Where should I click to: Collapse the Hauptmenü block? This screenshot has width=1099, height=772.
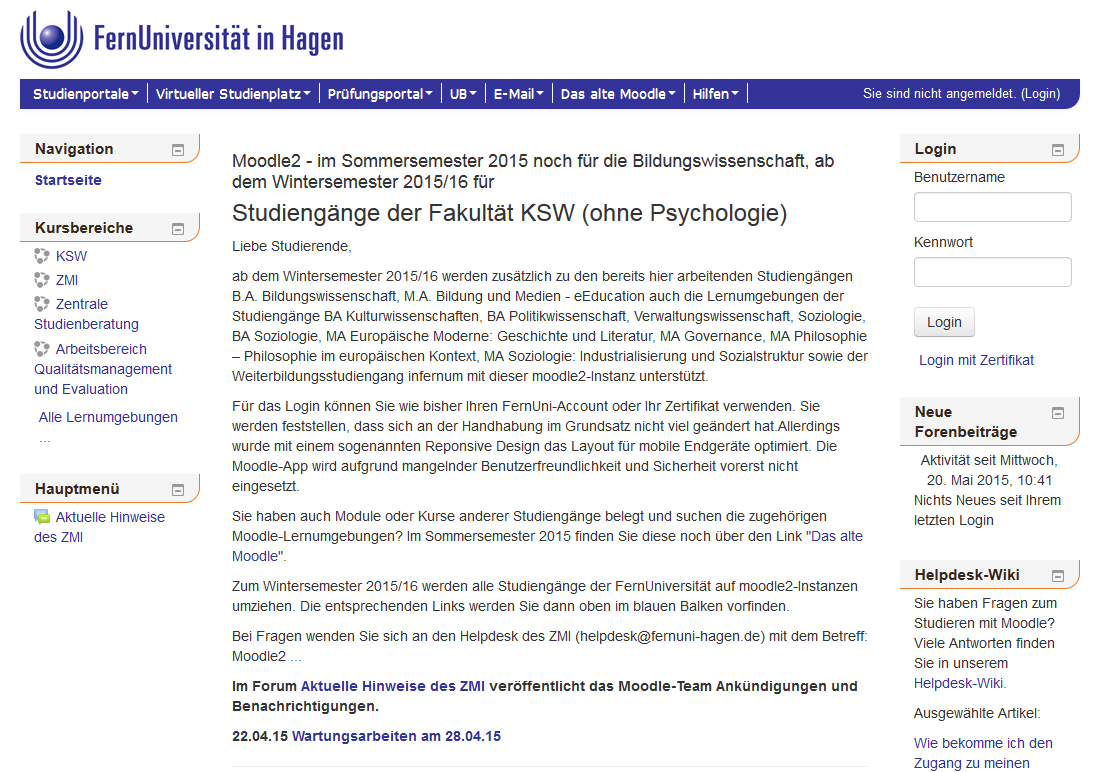click(178, 490)
